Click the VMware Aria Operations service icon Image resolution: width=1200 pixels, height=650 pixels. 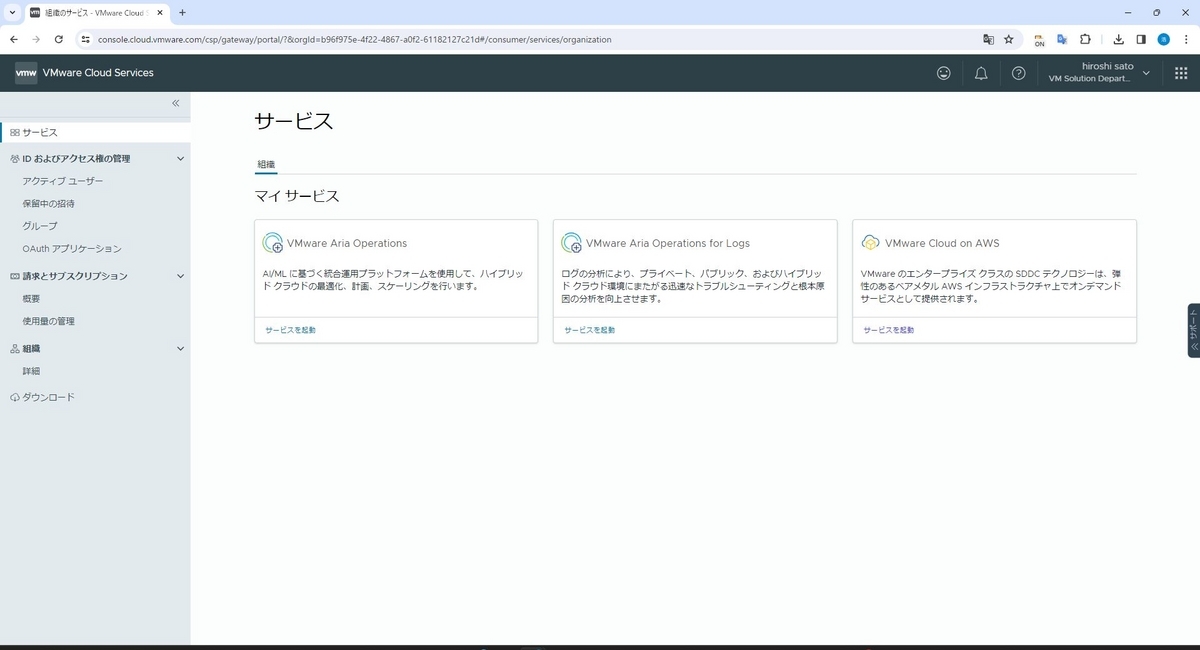[x=272, y=243]
